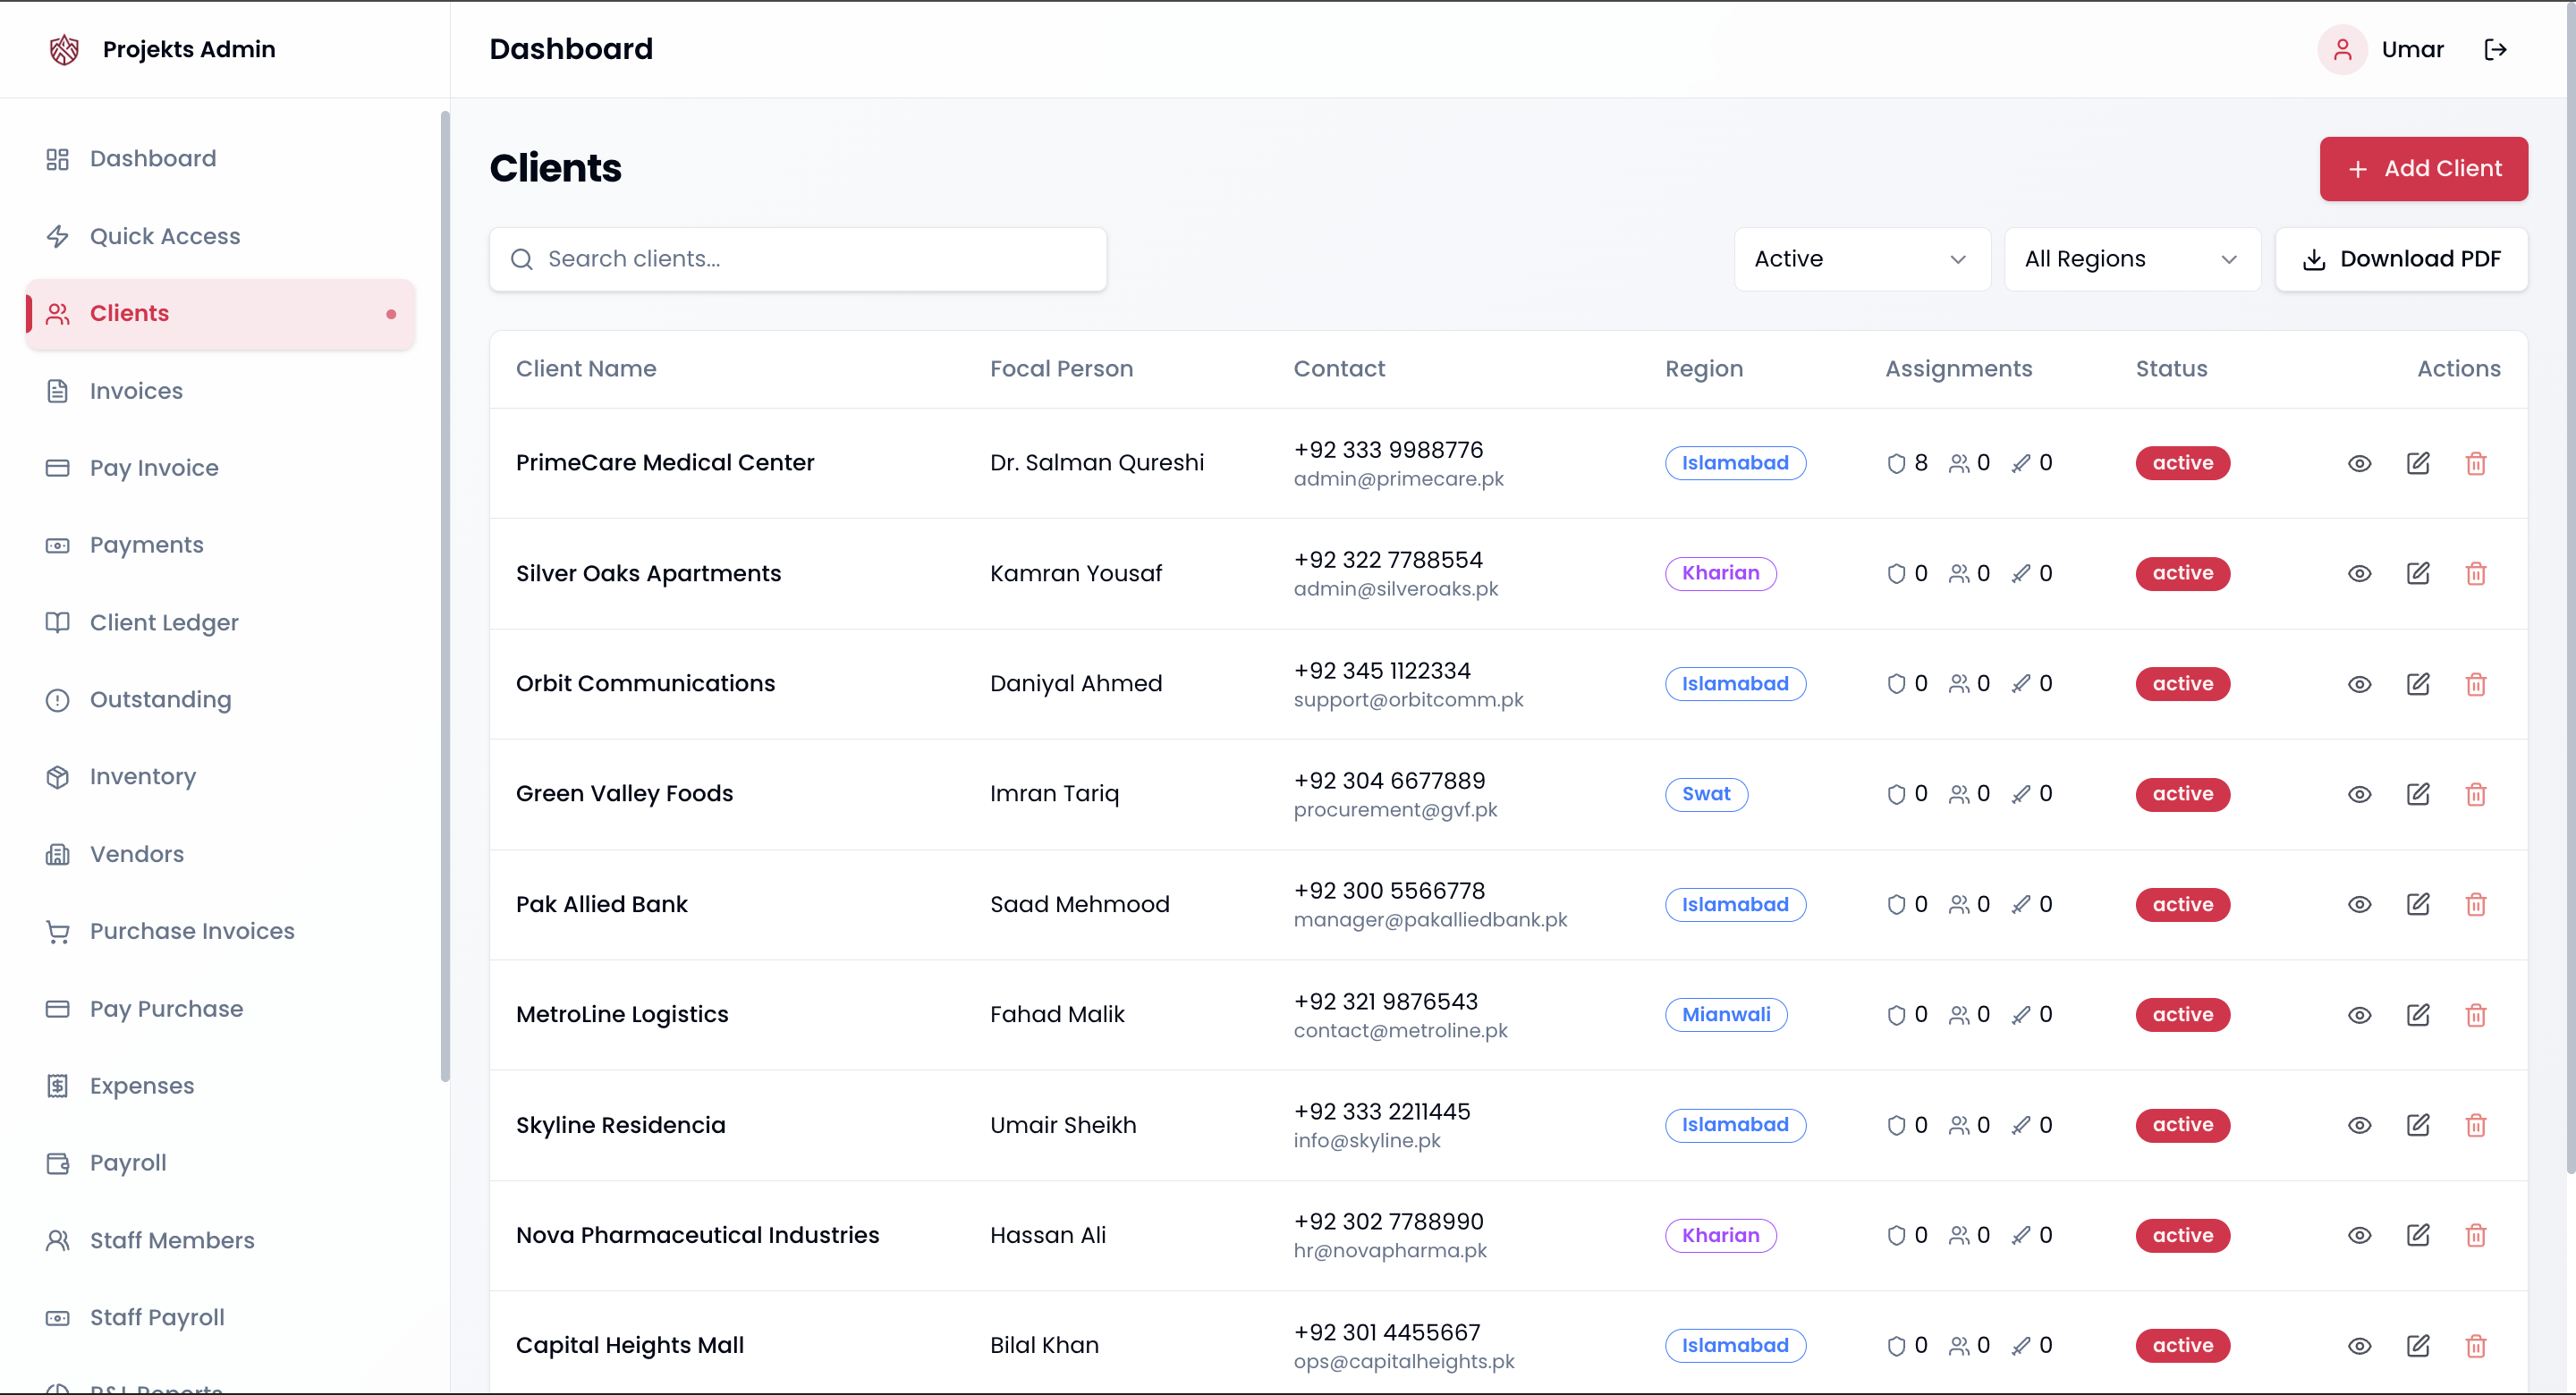Open the Invoices sidebar page
Viewport: 2576px width, 1395px height.
(x=220, y=391)
